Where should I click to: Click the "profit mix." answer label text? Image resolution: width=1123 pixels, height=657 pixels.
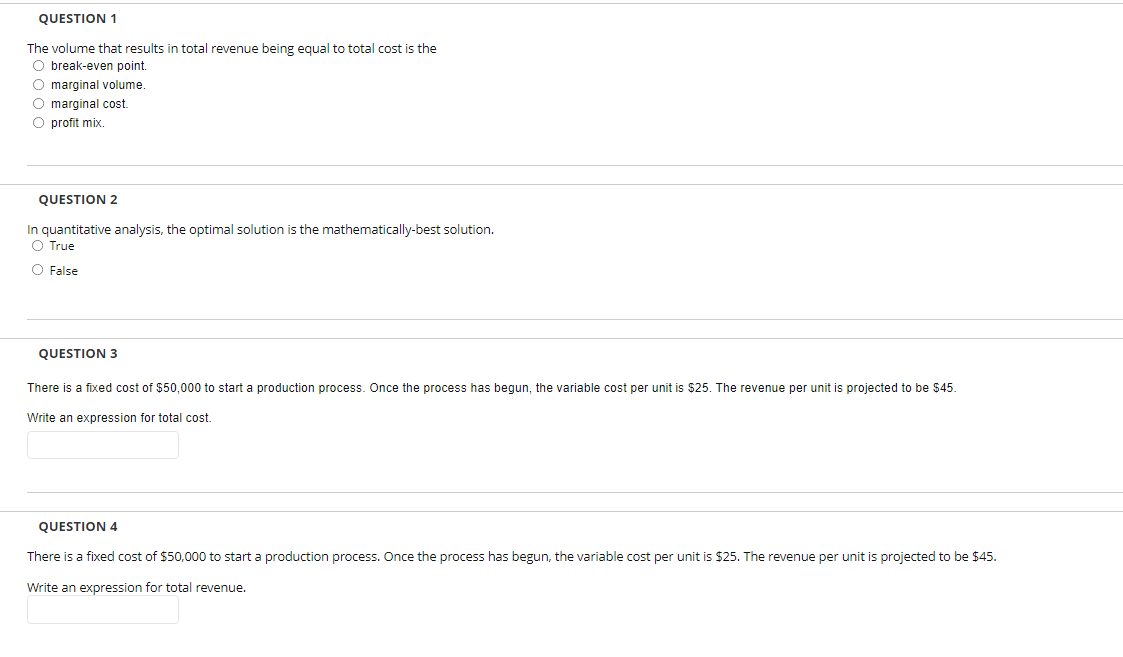pyautogui.click(x=78, y=123)
